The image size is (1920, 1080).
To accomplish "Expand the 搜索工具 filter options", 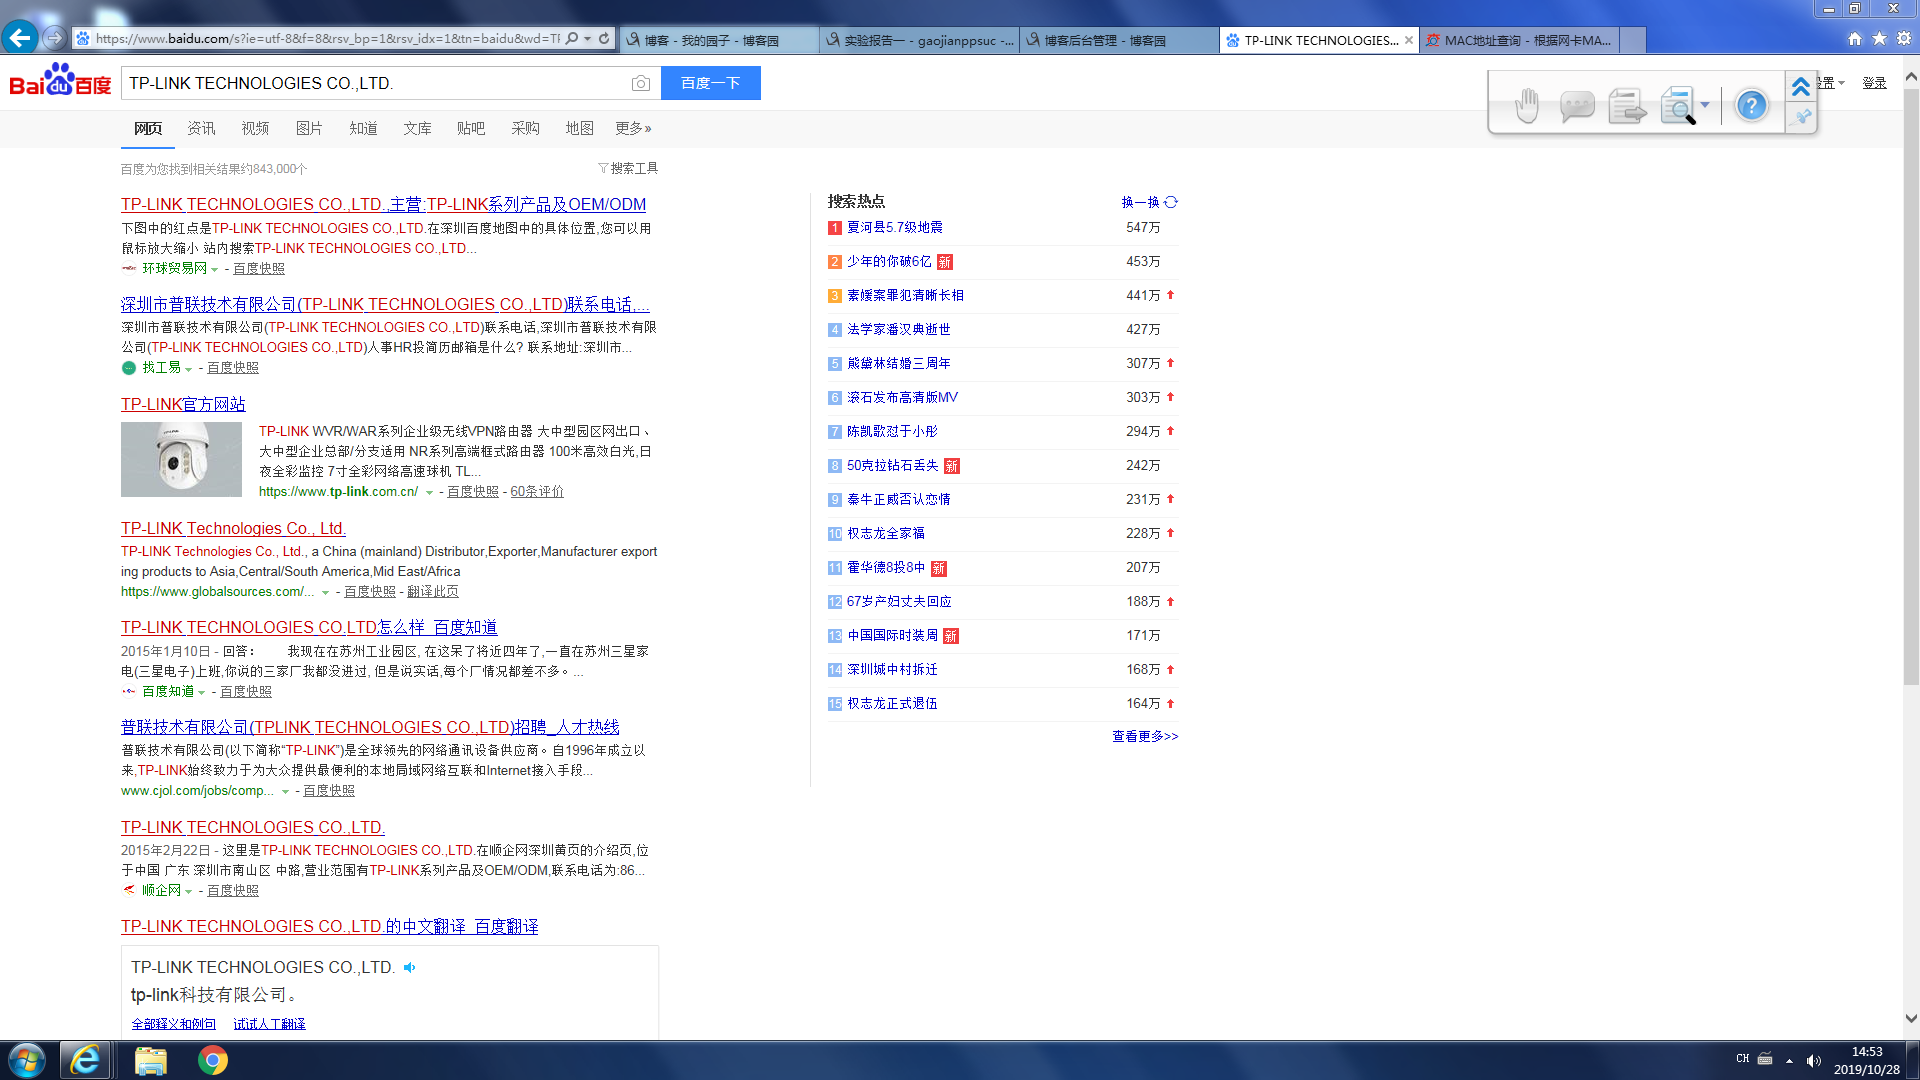I will pos(628,168).
